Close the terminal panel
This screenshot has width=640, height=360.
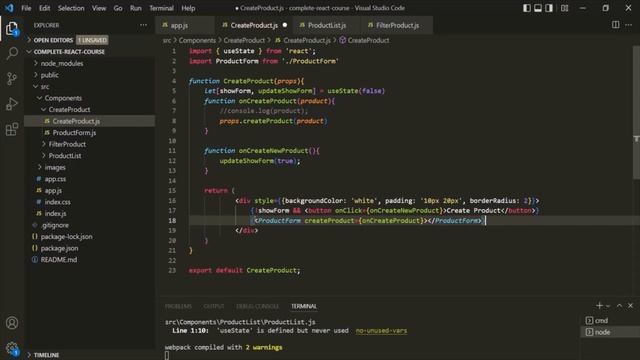point(631,305)
